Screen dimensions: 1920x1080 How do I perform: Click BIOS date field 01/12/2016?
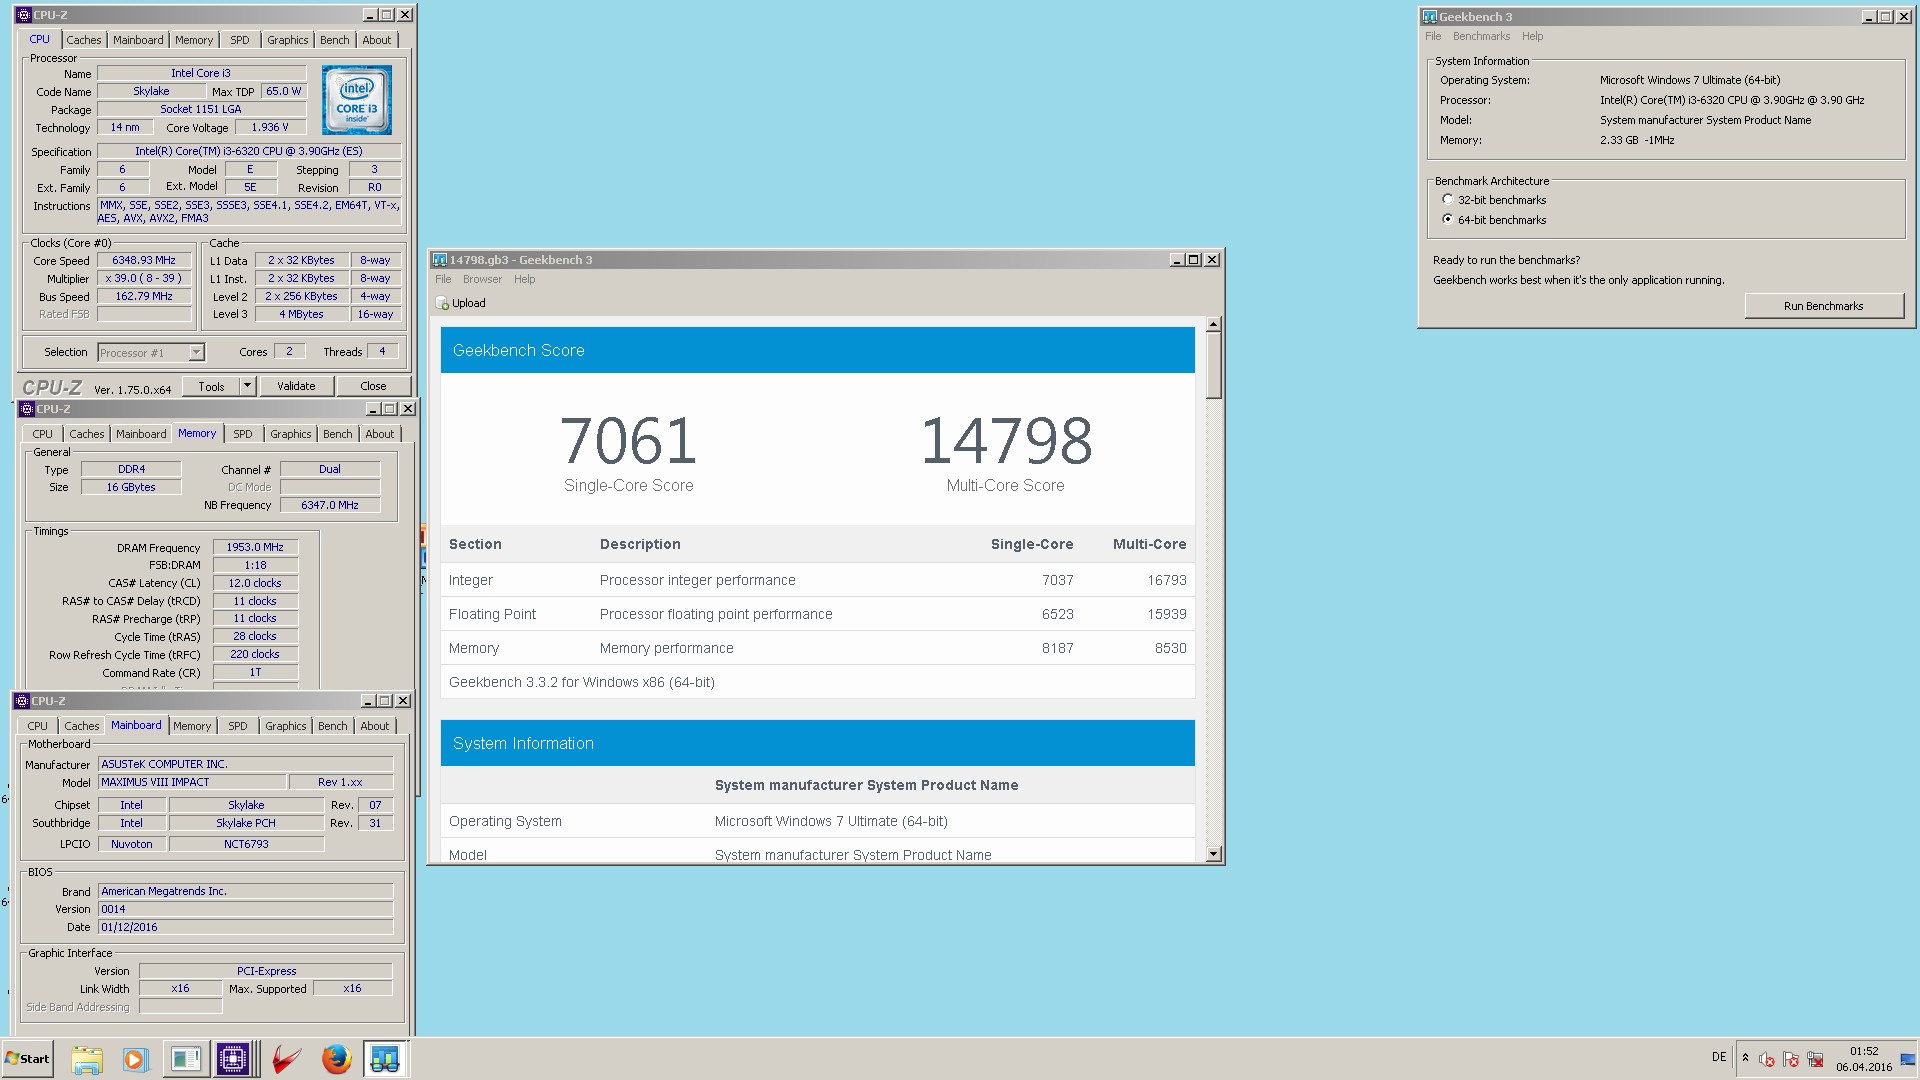[246, 927]
